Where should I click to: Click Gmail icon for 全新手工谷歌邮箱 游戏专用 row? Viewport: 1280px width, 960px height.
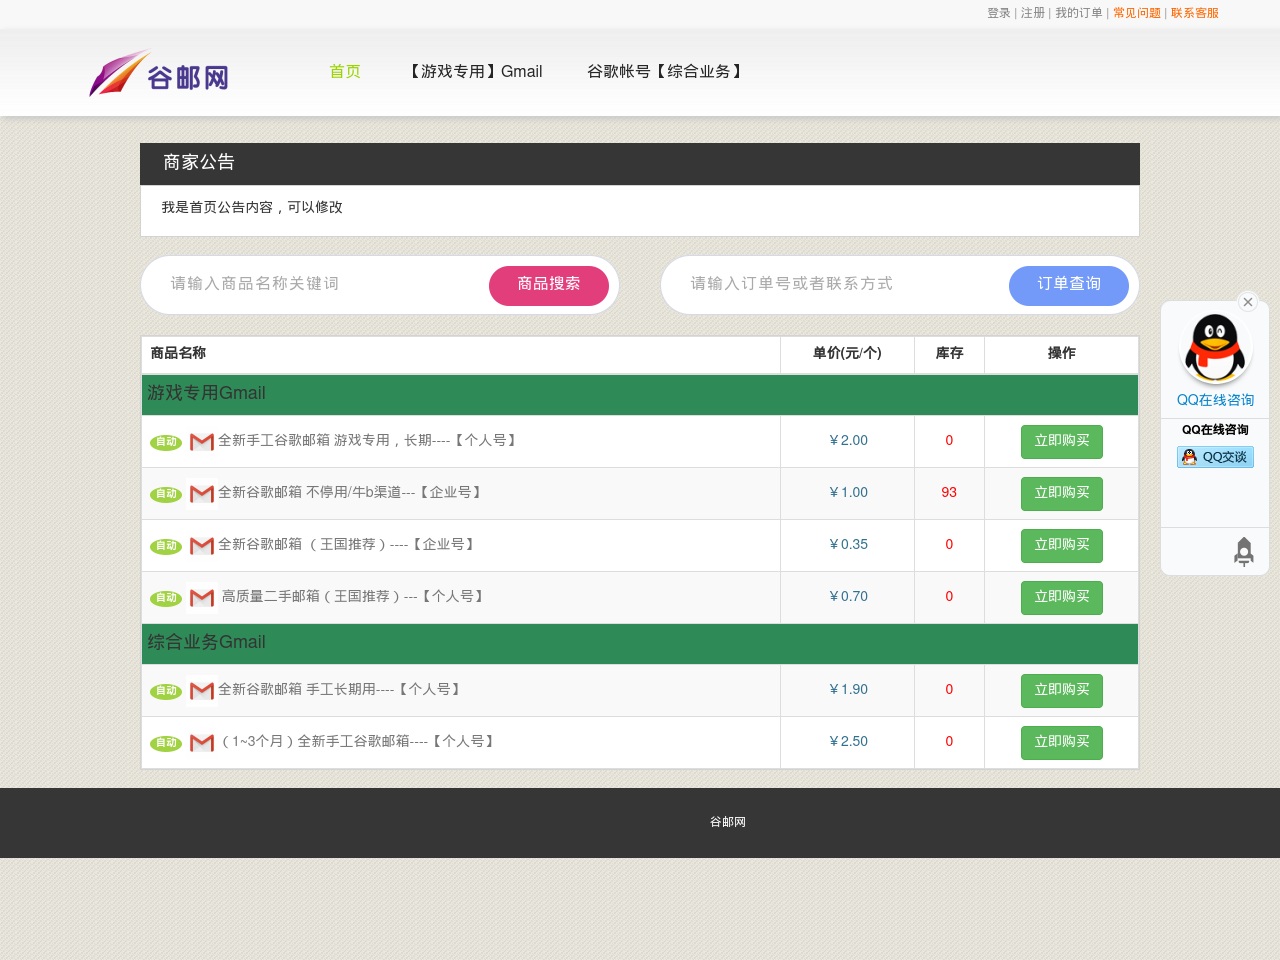202,441
